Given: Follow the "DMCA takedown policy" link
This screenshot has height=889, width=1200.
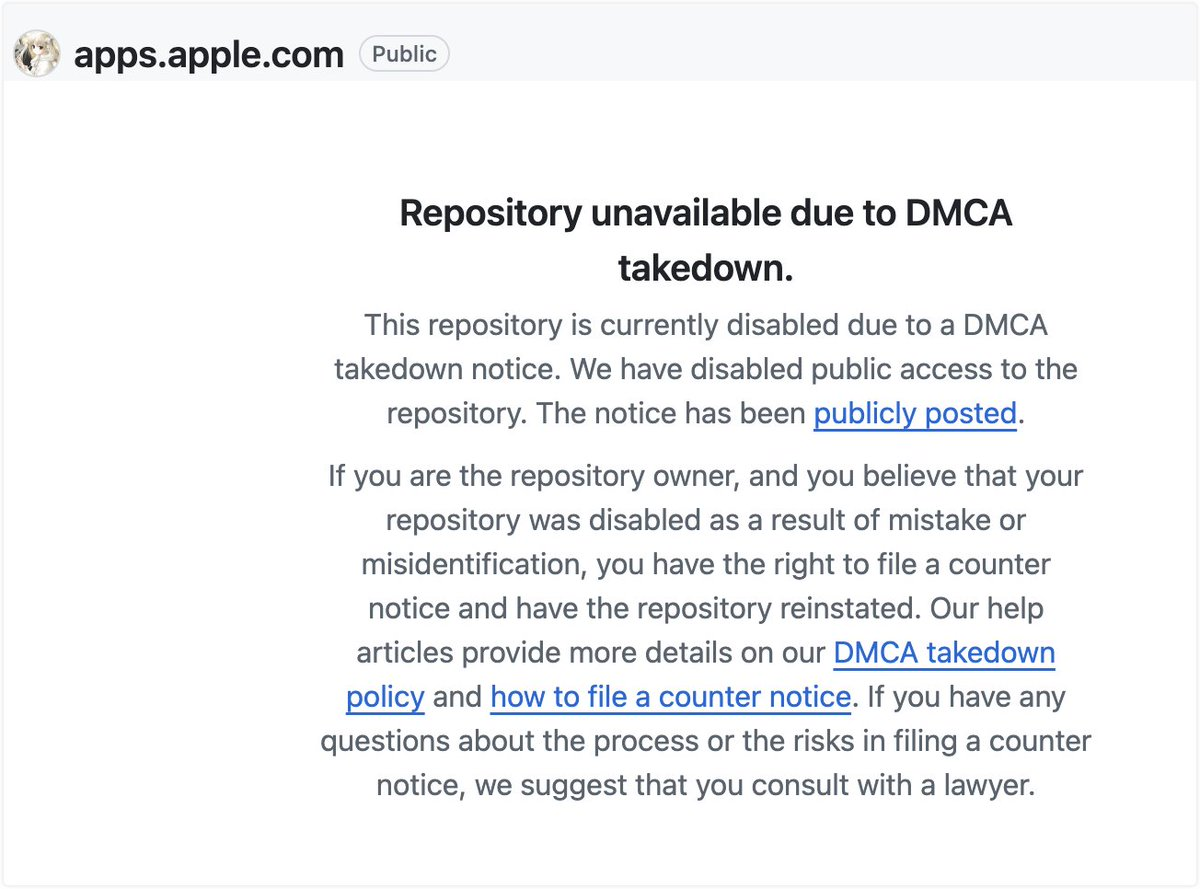Looking at the screenshot, I should (943, 654).
